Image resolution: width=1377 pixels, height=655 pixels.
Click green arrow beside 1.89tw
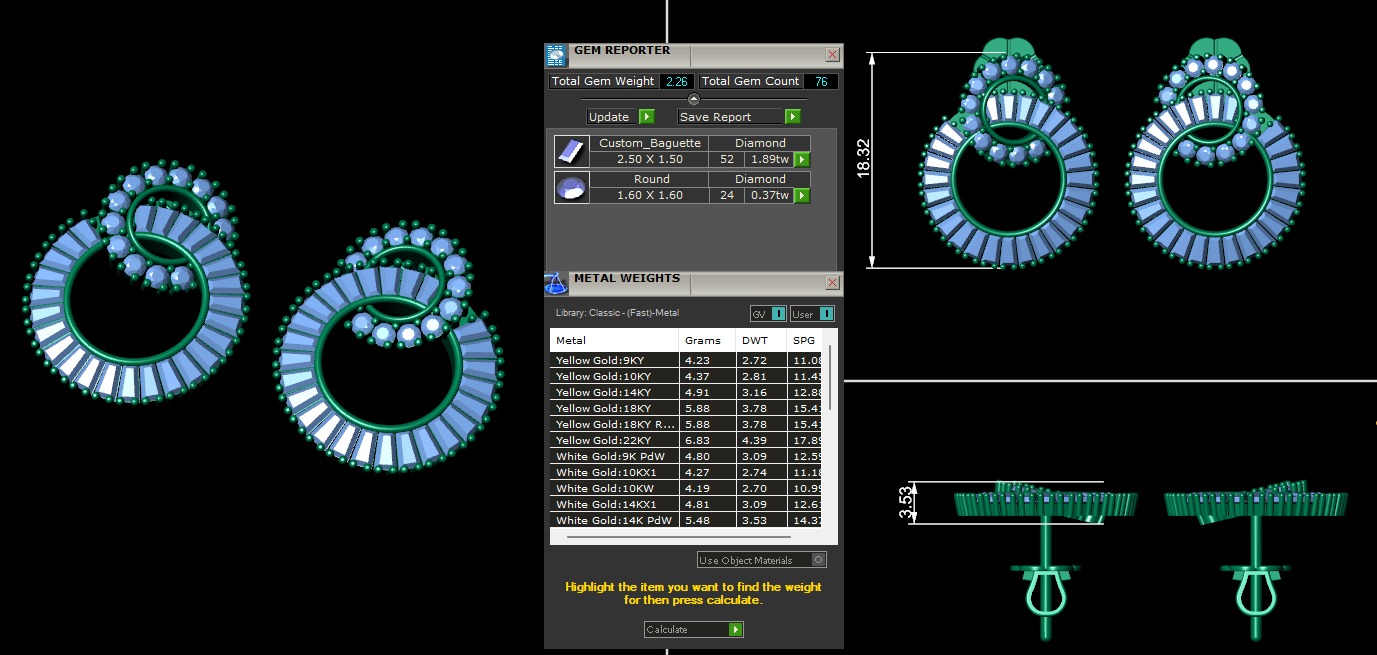[802, 159]
